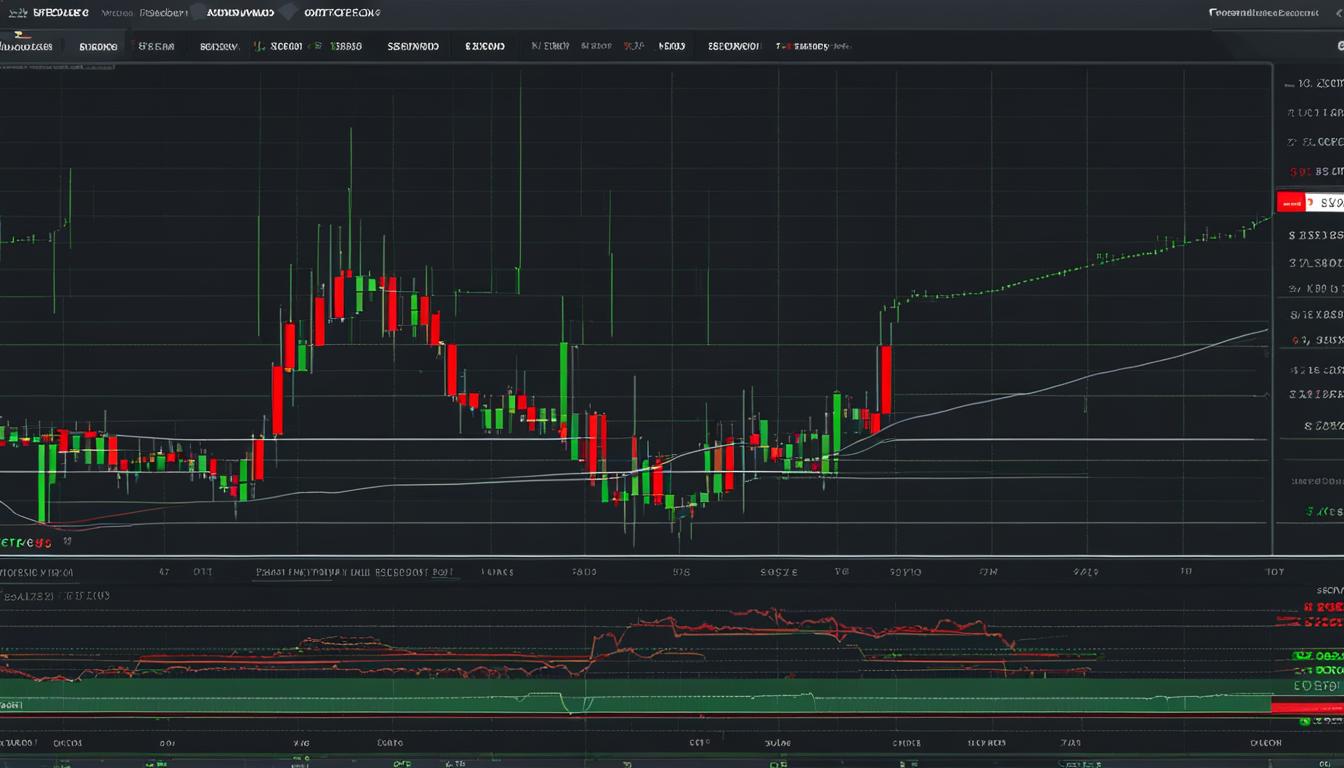Select the tall red candle before the breakout
The image size is (1344, 768).
pyautogui.click(x=885, y=380)
